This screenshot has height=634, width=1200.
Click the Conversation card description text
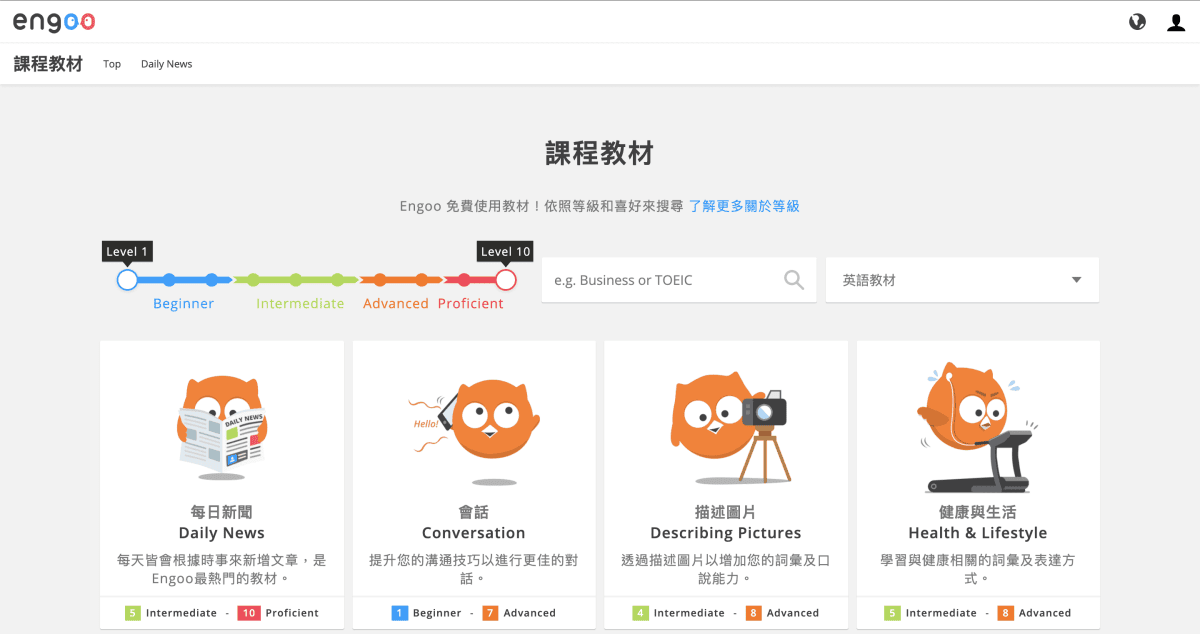474,569
